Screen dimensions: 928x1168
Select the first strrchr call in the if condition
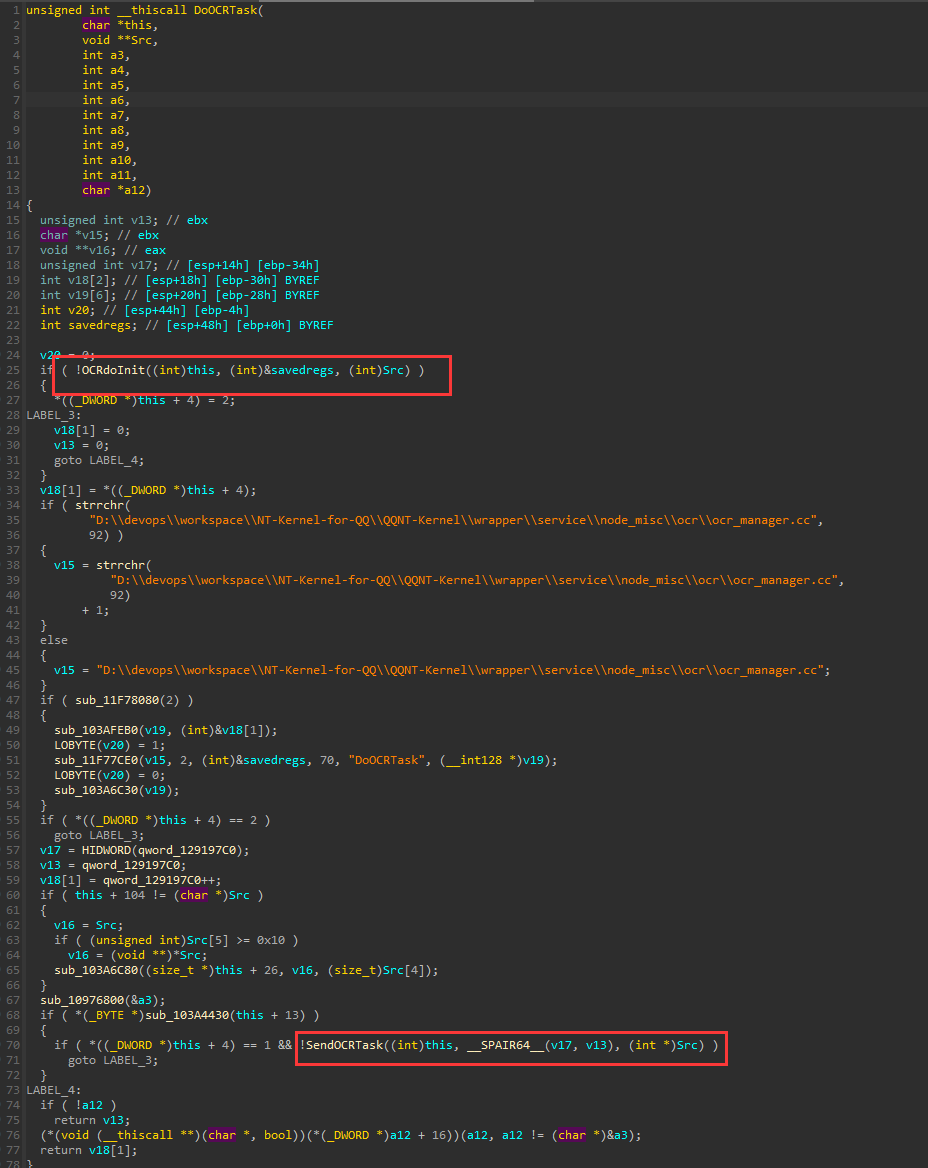tap(102, 505)
